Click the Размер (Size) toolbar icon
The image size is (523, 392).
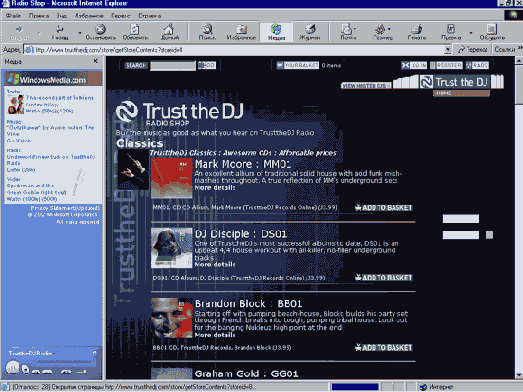coord(380,29)
